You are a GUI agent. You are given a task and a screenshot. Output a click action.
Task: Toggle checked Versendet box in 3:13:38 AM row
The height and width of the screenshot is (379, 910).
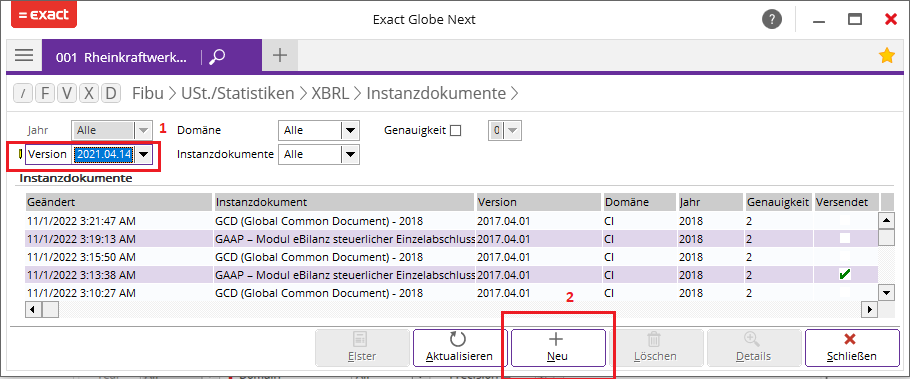pos(845,275)
